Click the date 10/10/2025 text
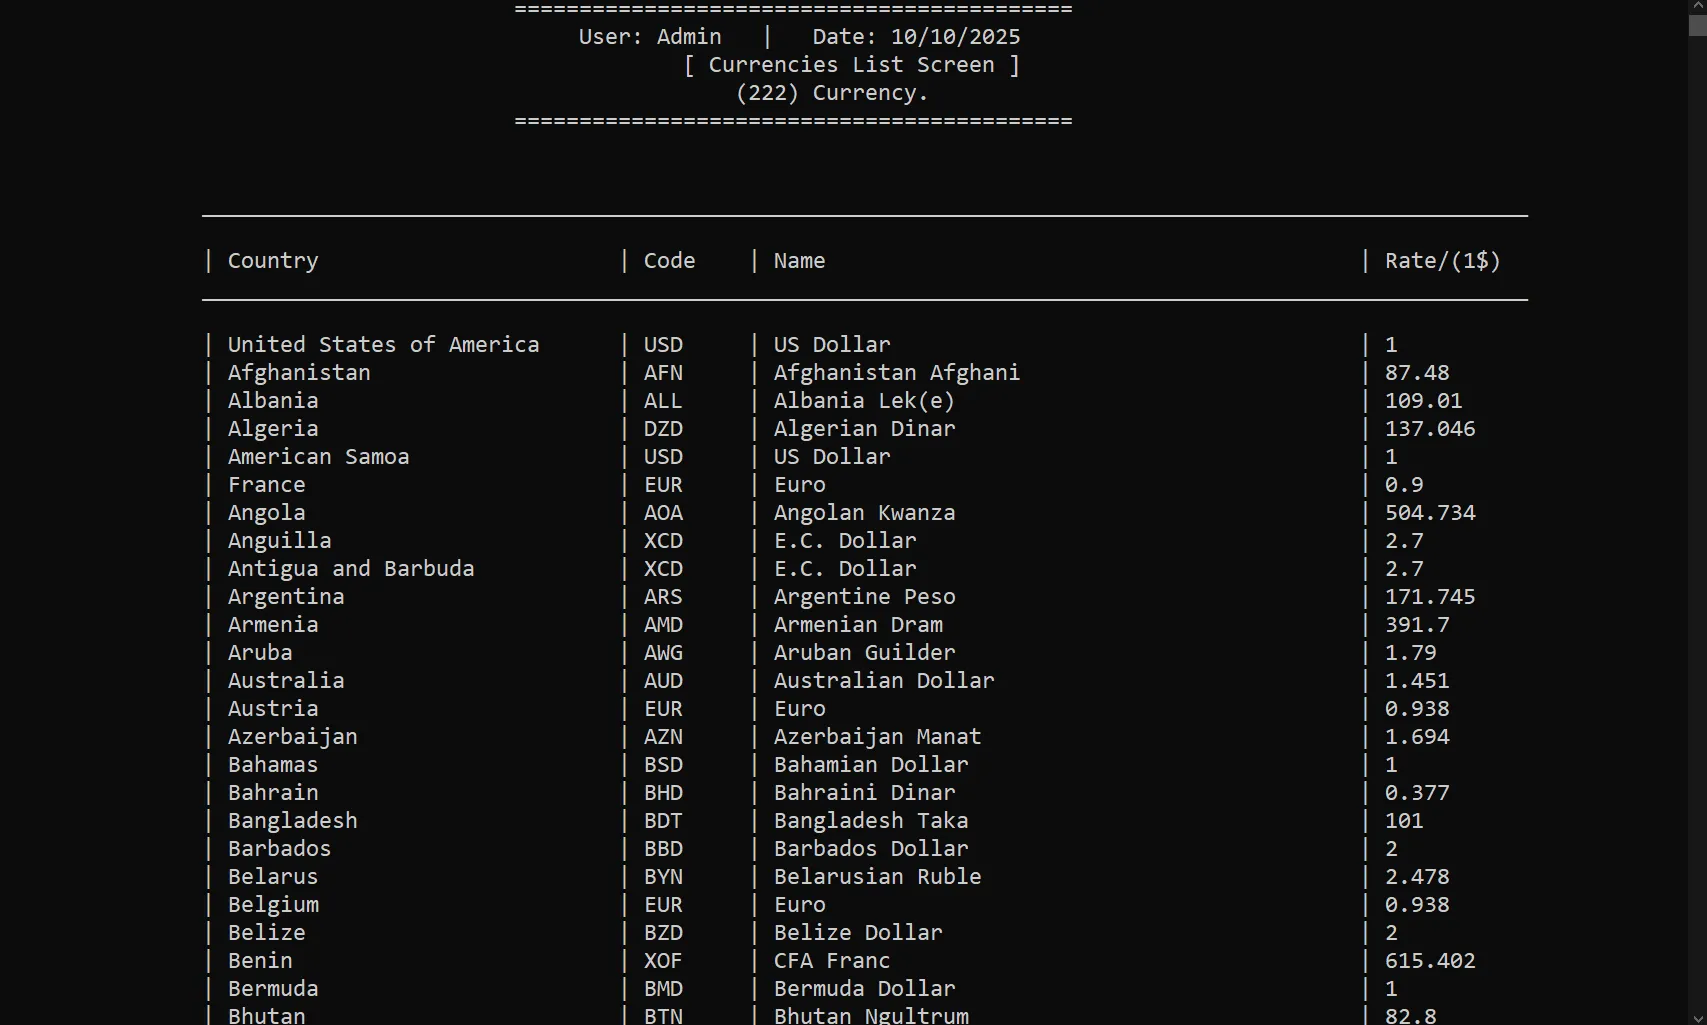1707x1025 pixels. coord(955,37)
